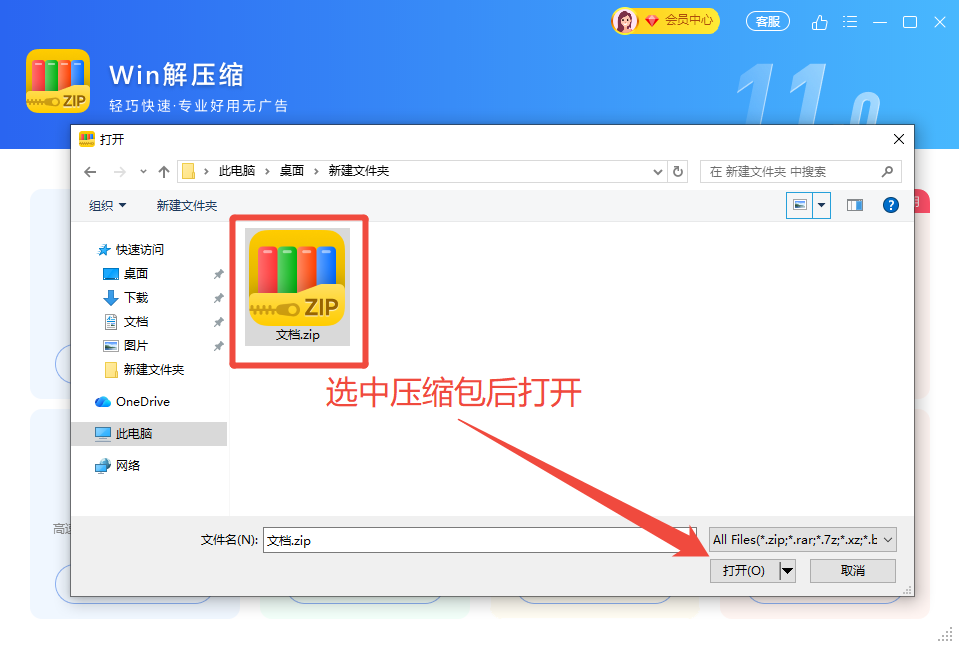Click the thumbs-up like icon
Screen dimensions: 959x647
click(x=820, y=23)
